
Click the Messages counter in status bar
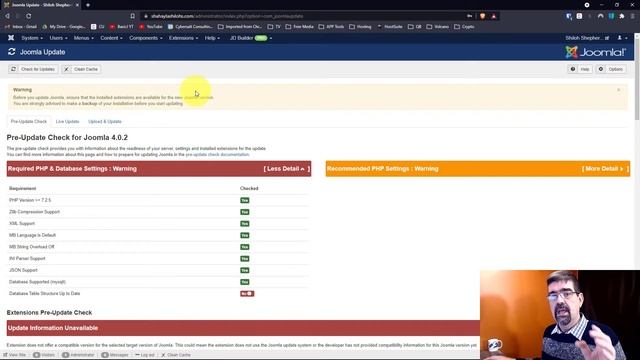tap(115, 355)
